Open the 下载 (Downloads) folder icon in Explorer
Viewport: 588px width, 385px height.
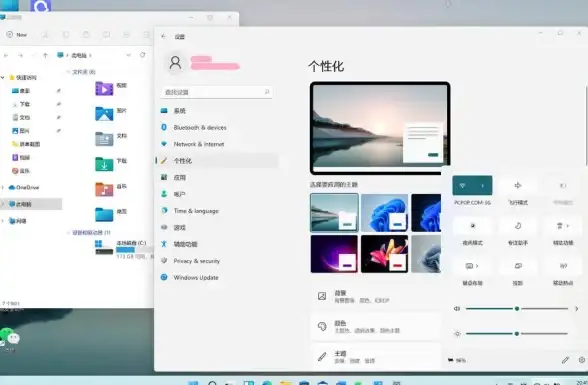click(x=104, y=164)
